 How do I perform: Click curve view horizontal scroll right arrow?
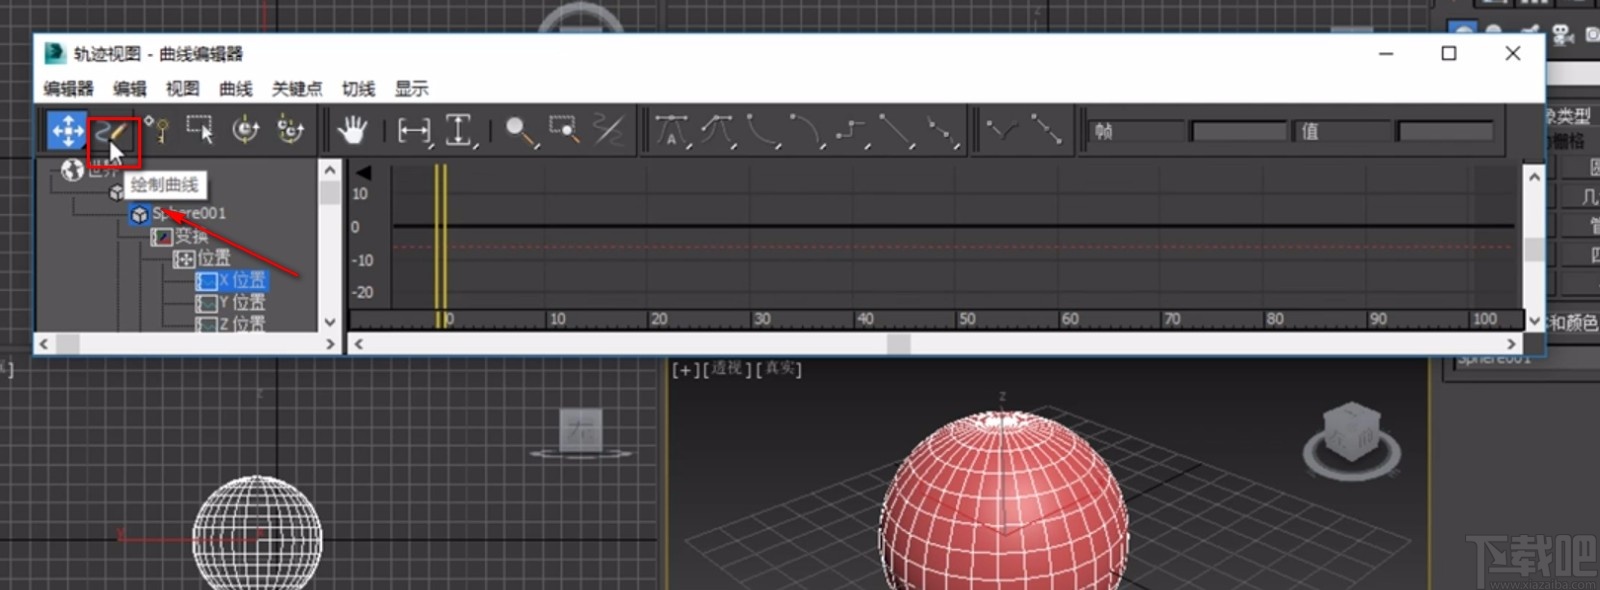pyautogui.click(x=1512, y=343)
